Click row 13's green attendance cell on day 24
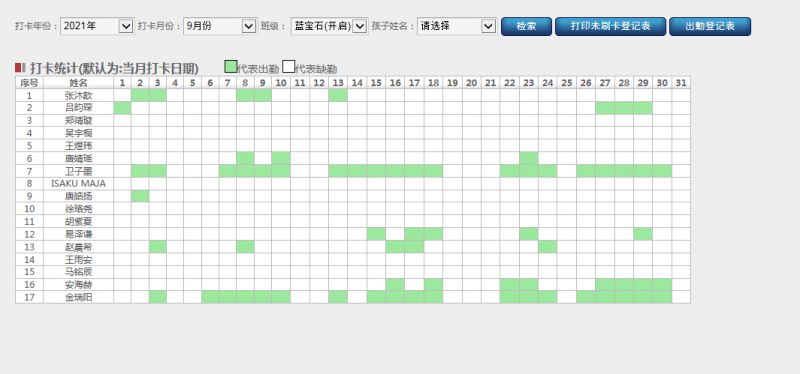The height and width of the screenshot is (374, 800). 547,246
